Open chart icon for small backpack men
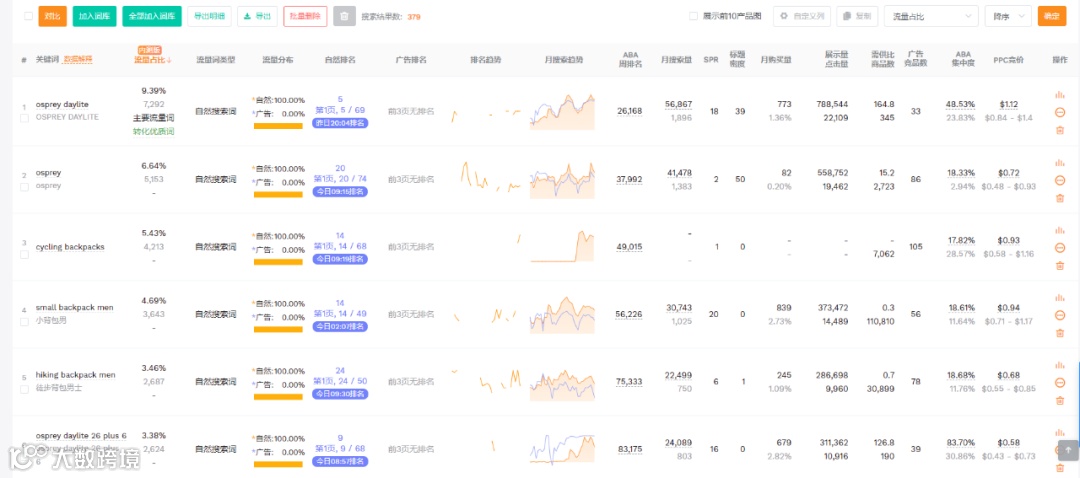Image resolution: width=1080 pixels, height=478 pixels. [x=1059, y=298]
